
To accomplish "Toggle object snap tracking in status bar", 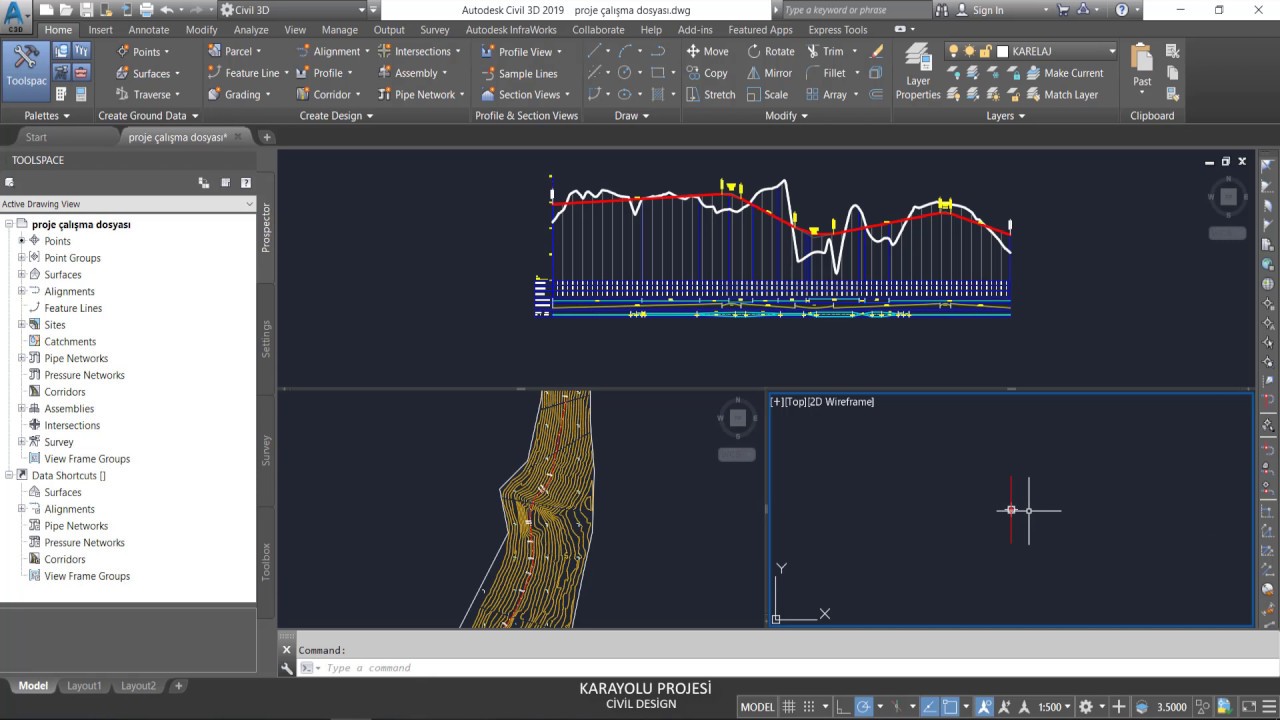I will click(930, 707).
